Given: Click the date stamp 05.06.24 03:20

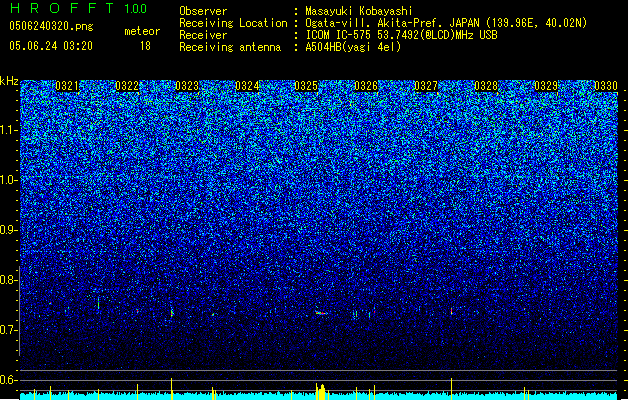Looking at the screenshot, I should point(51,46).
